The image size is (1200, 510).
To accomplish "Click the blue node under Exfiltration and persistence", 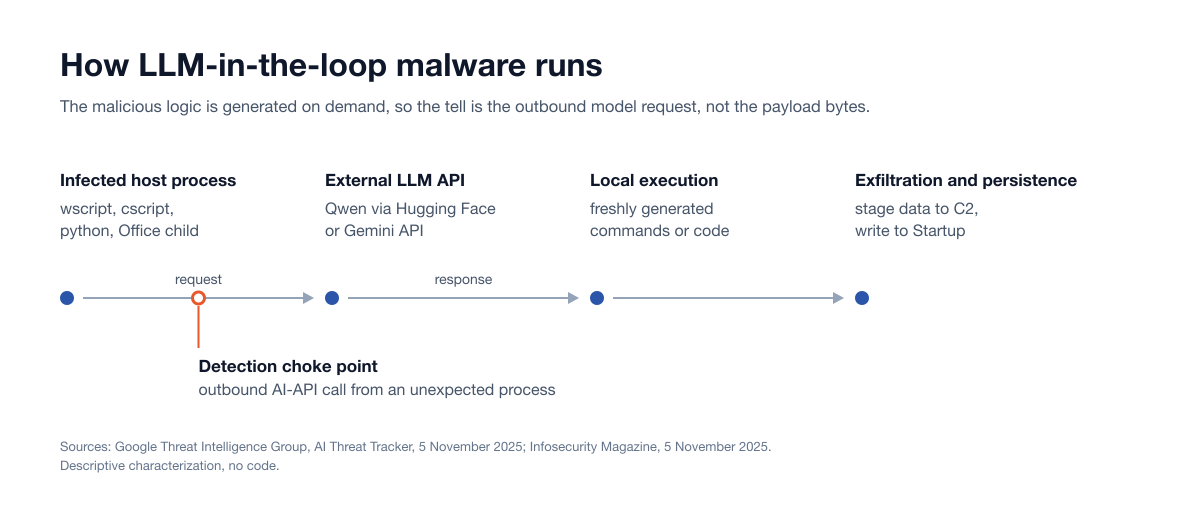I will [x=862, y=298].
